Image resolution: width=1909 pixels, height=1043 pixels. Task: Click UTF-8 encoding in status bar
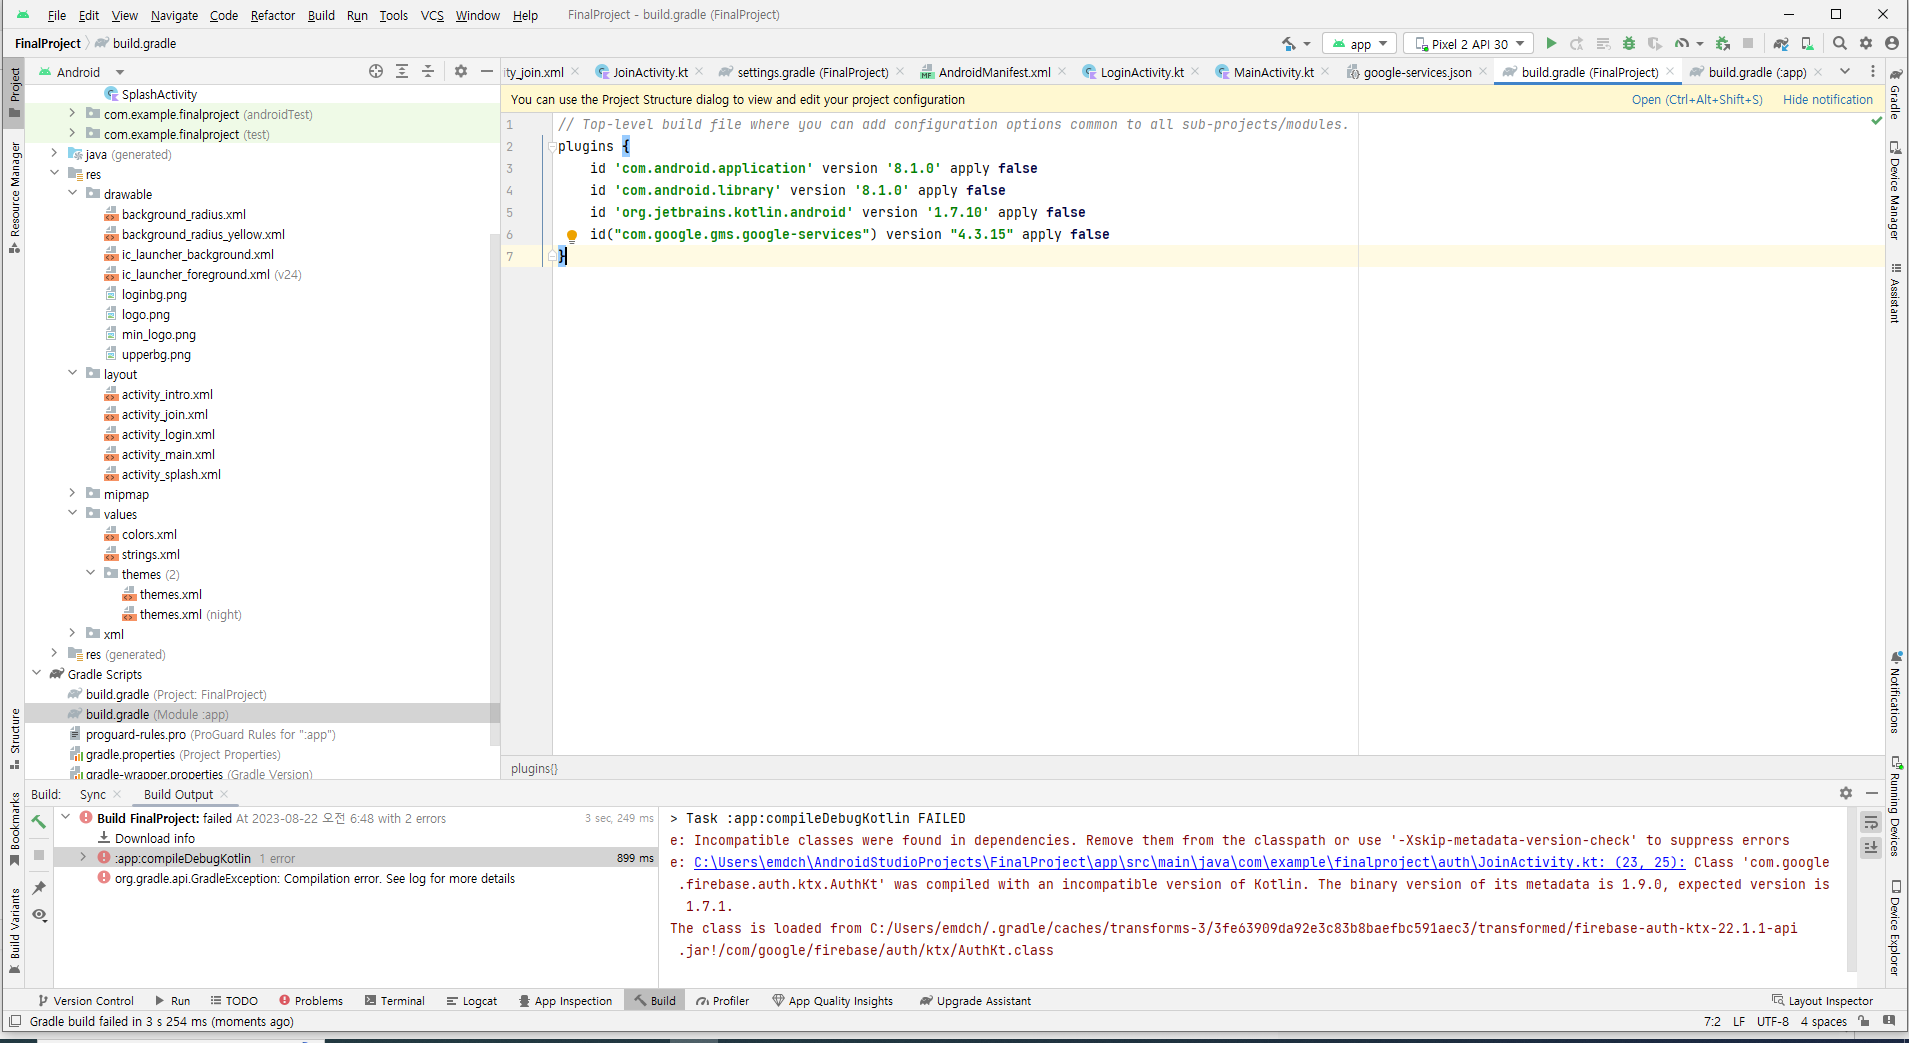pos(1773,1021)
